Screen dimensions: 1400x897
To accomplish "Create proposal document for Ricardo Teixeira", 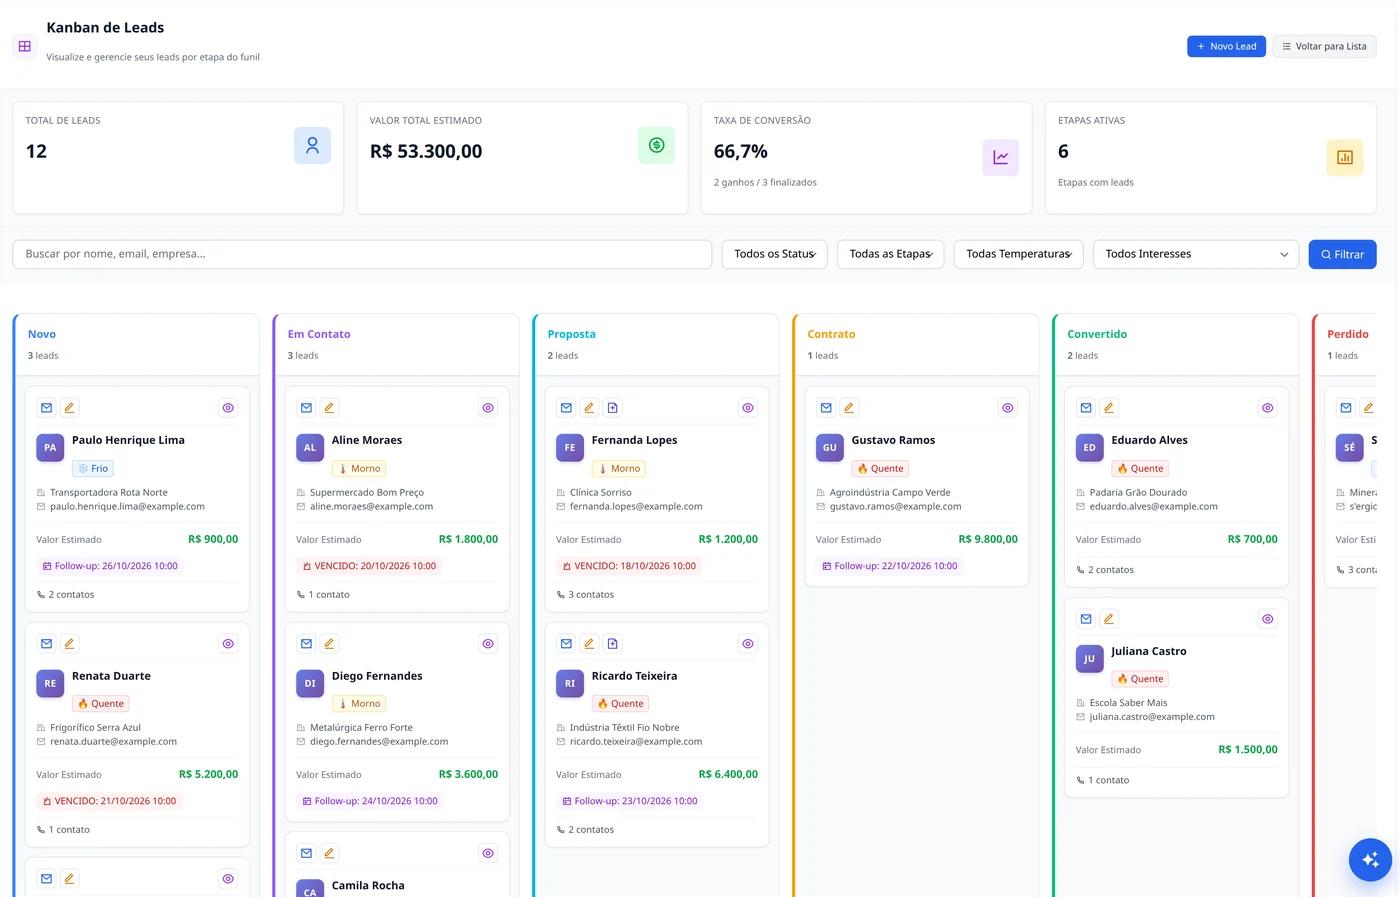I will point(613,644).
